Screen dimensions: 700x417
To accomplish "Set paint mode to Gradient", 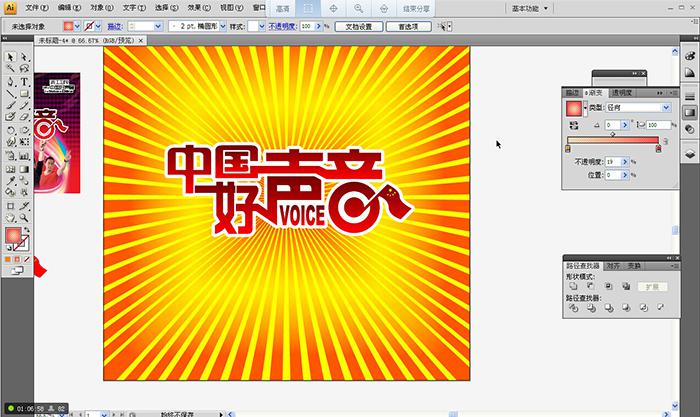I will [x=17, y=259].
